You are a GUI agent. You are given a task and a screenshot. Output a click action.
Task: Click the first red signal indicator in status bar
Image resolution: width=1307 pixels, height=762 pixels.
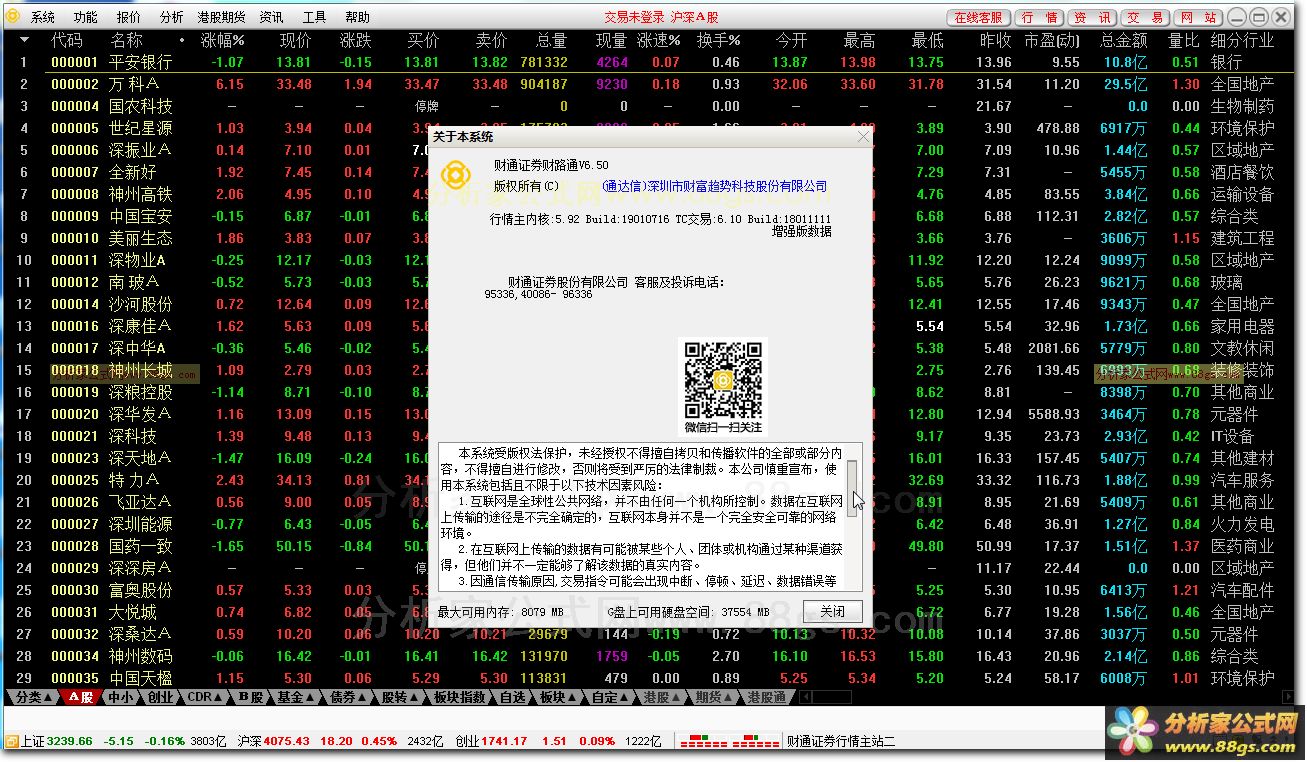704,742
